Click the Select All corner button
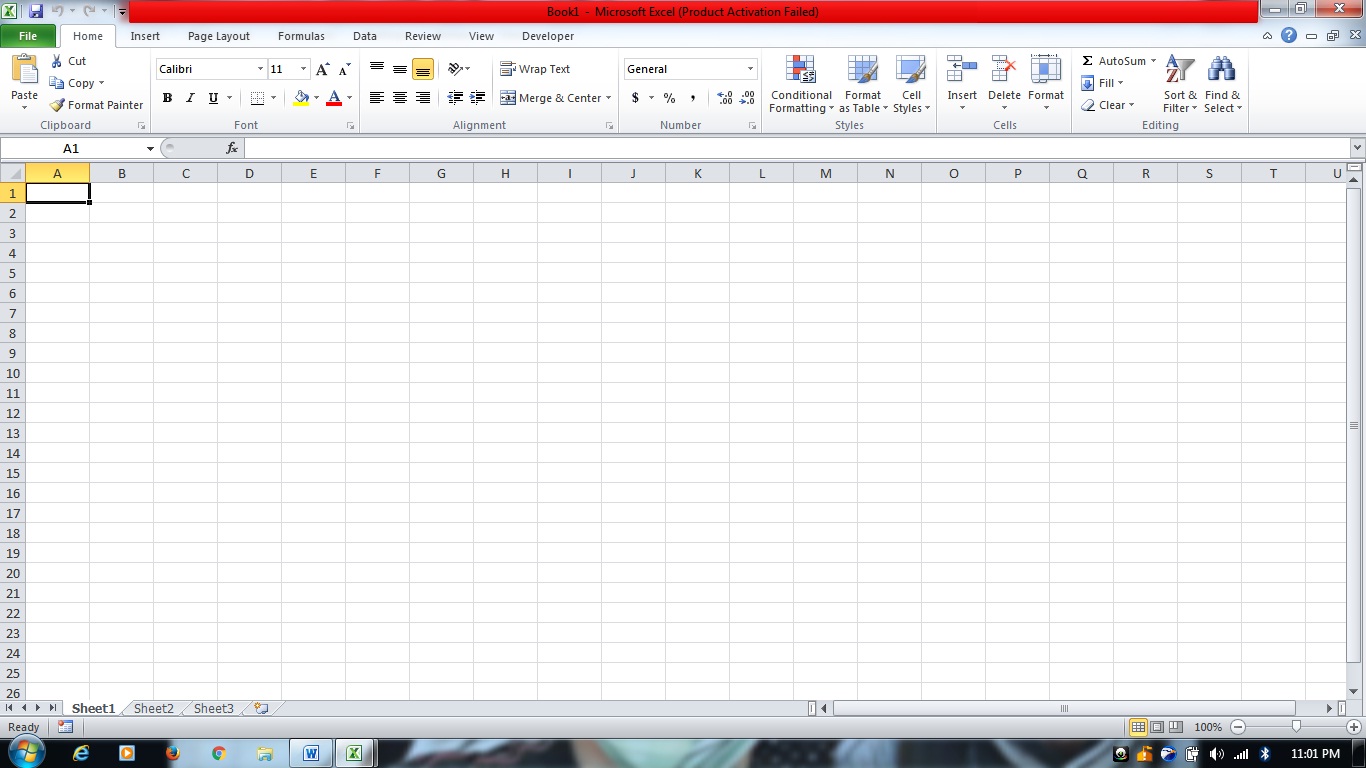Image resolution: width=1366 pixels, height=768 pixels. coord(13,173)
